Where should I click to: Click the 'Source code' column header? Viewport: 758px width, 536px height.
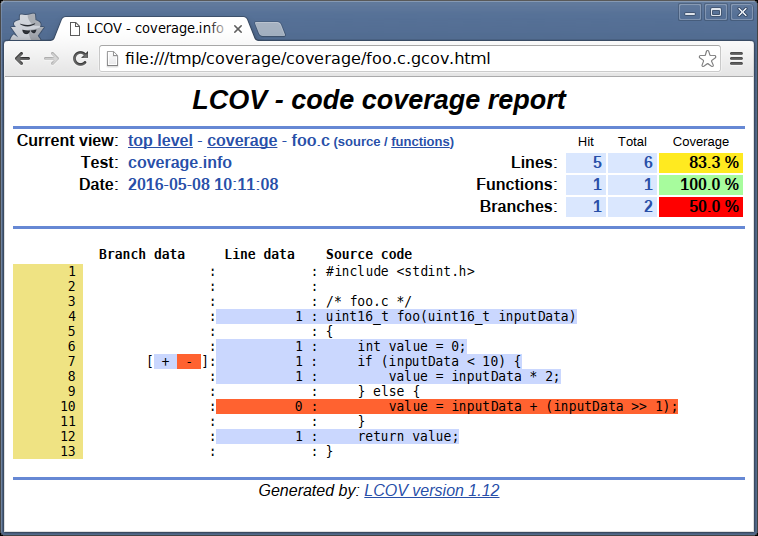[x=369, y=254]
